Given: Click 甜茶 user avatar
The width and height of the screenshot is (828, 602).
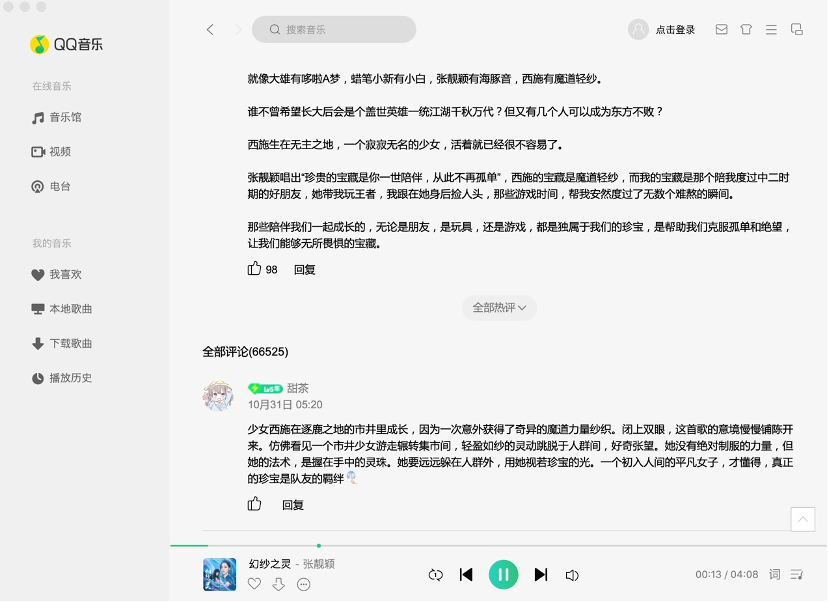Looking at the screenshot, I should click(x=219, y=396).
